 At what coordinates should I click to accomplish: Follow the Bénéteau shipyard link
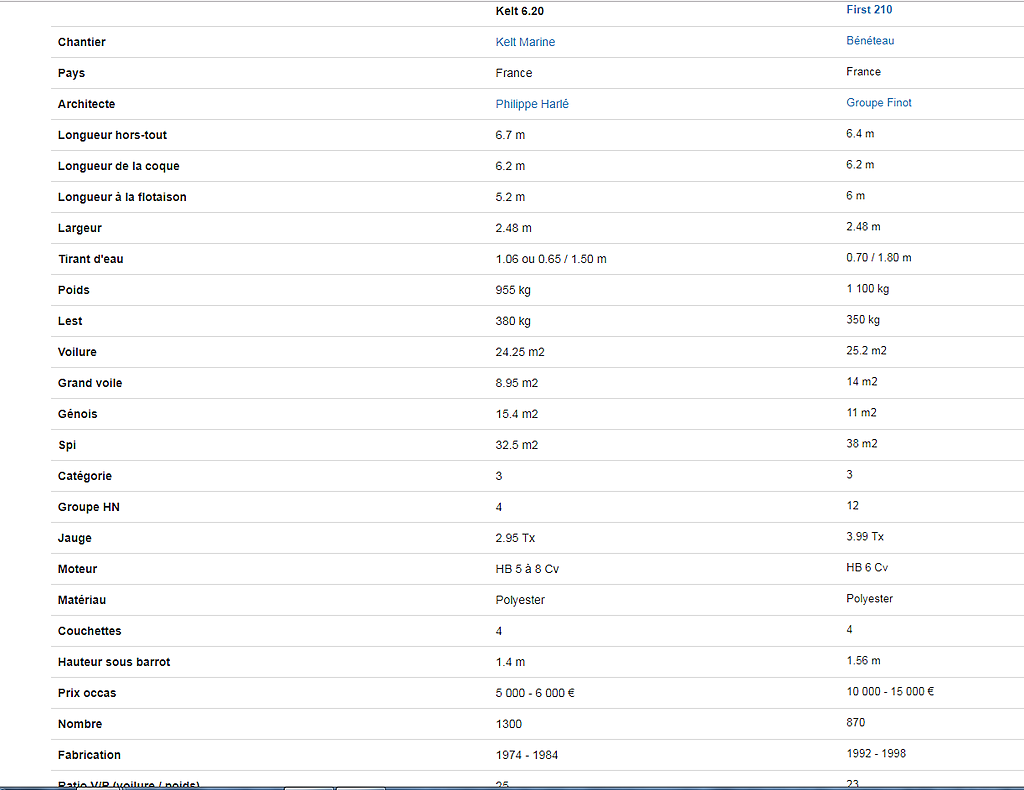[x=870, y=40]
